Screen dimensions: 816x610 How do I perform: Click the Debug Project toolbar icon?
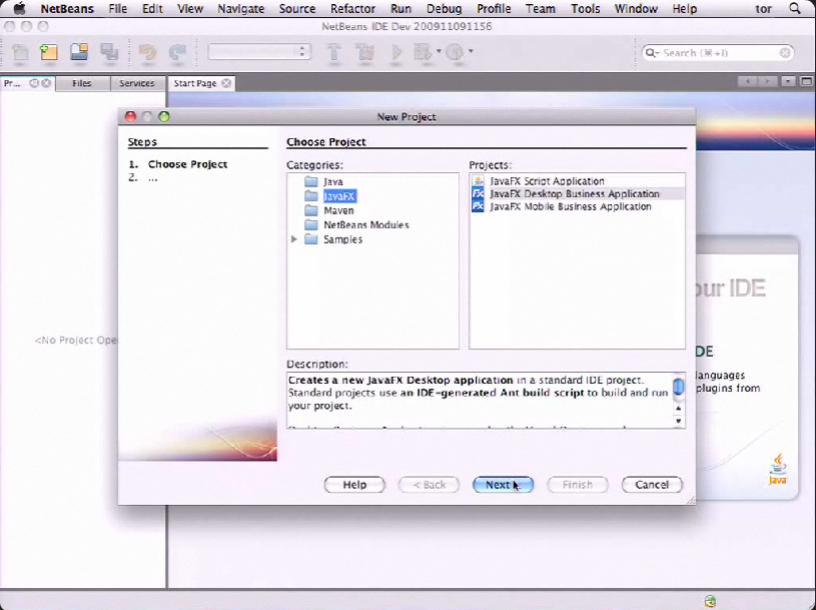pos(423,53)
